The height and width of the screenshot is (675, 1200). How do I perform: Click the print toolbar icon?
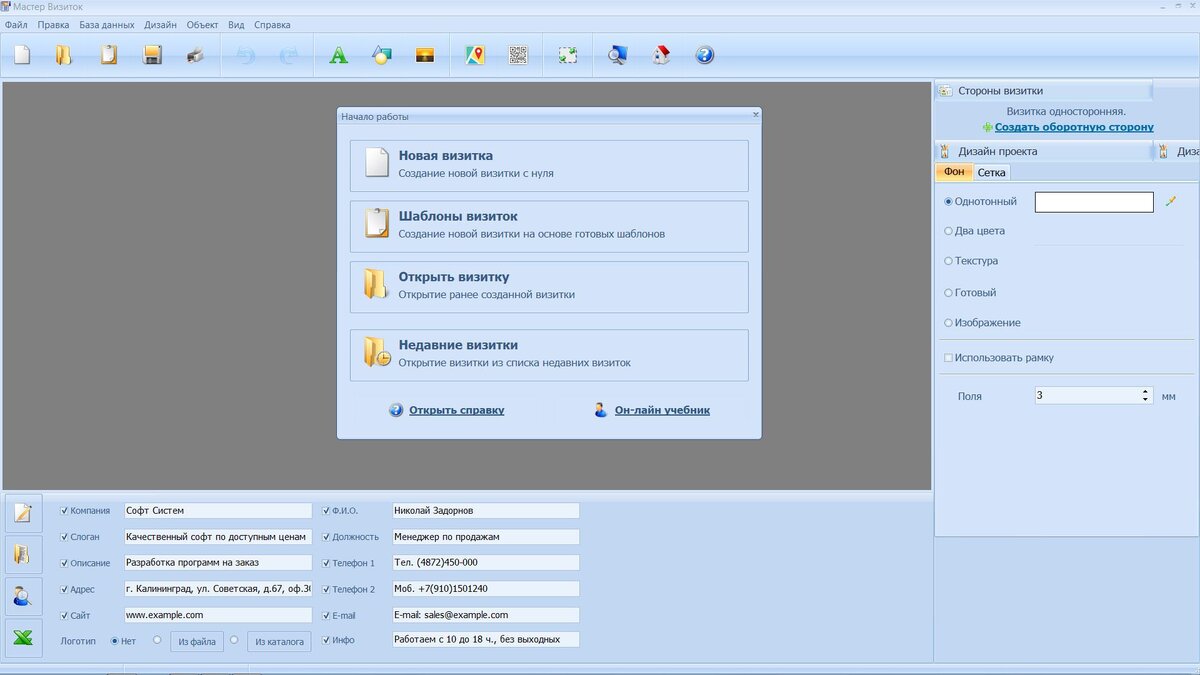pos(196,55)
